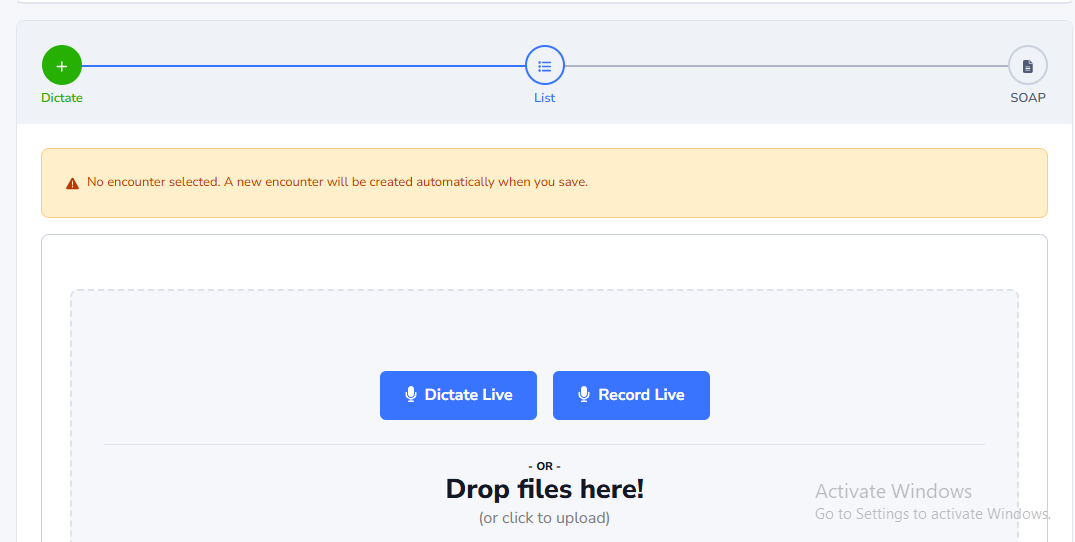This screenshot has height=542, width=1075.
Task: Start dictation with Dictate Live text
Action: click(x=468, y=395)
